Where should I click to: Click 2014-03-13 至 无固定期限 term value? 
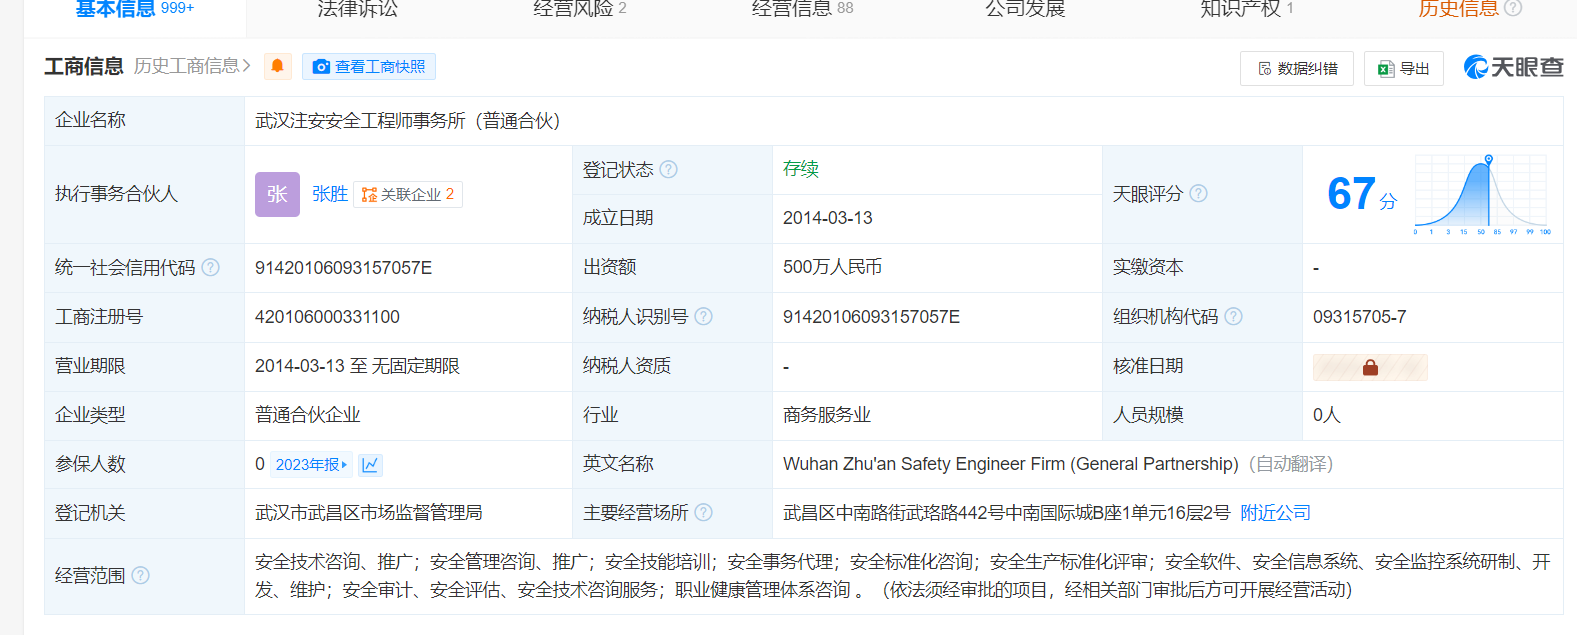point(357,366)
